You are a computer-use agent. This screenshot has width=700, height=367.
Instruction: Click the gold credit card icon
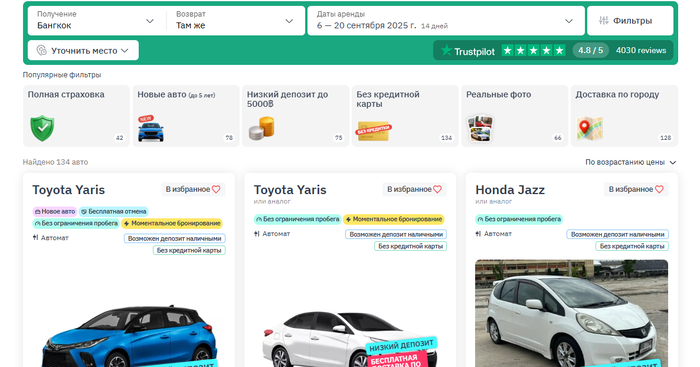click(x=374, y=131)
